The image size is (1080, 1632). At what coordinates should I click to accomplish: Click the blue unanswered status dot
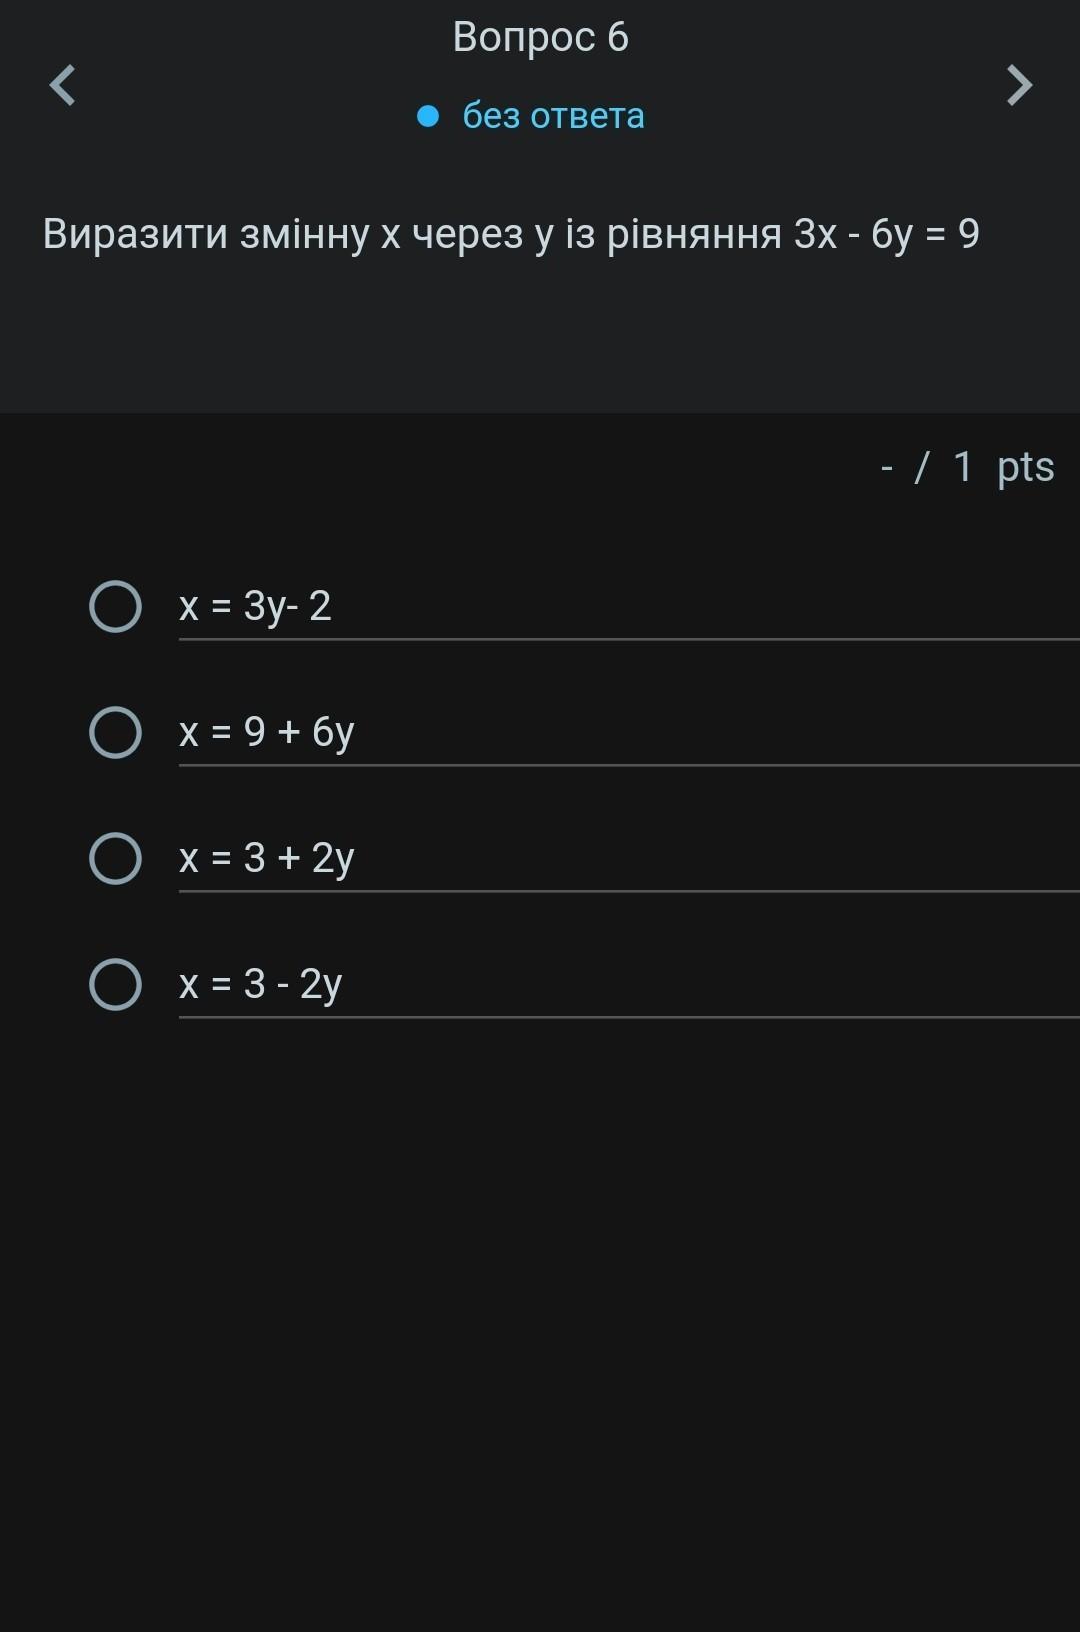point(428,116)
